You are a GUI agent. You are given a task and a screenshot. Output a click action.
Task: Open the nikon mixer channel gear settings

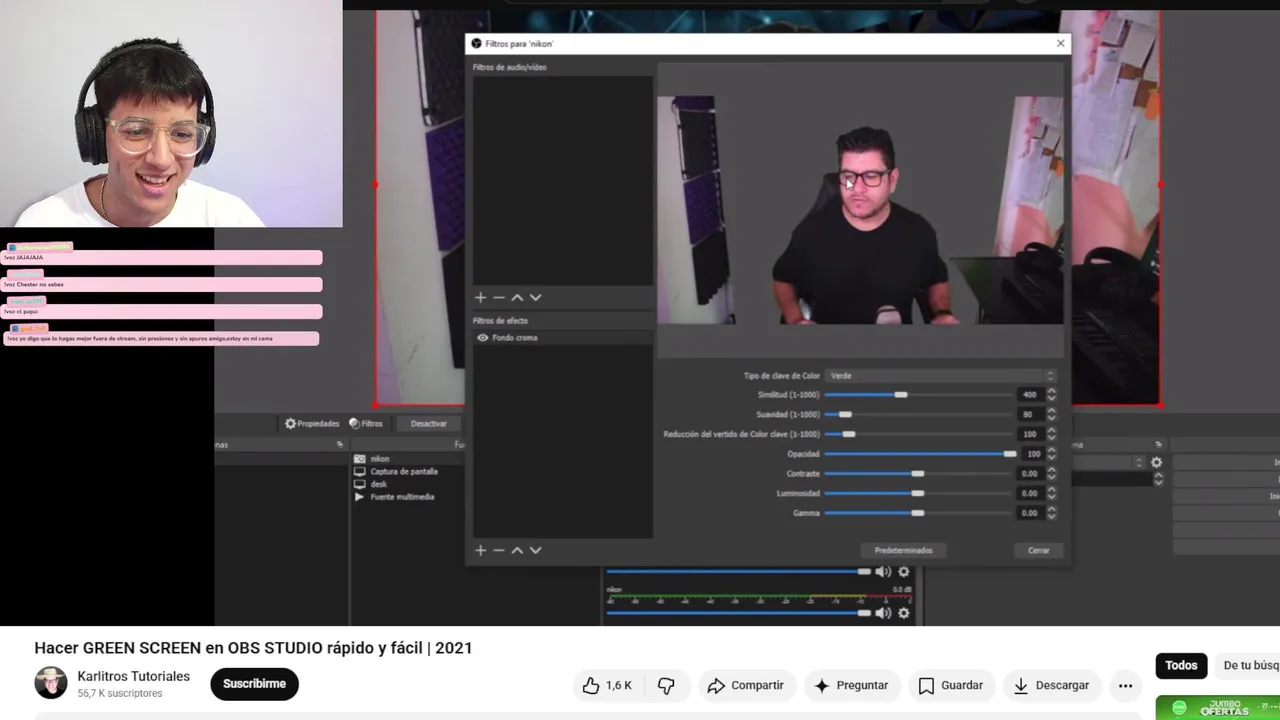(x=904, y=613)
